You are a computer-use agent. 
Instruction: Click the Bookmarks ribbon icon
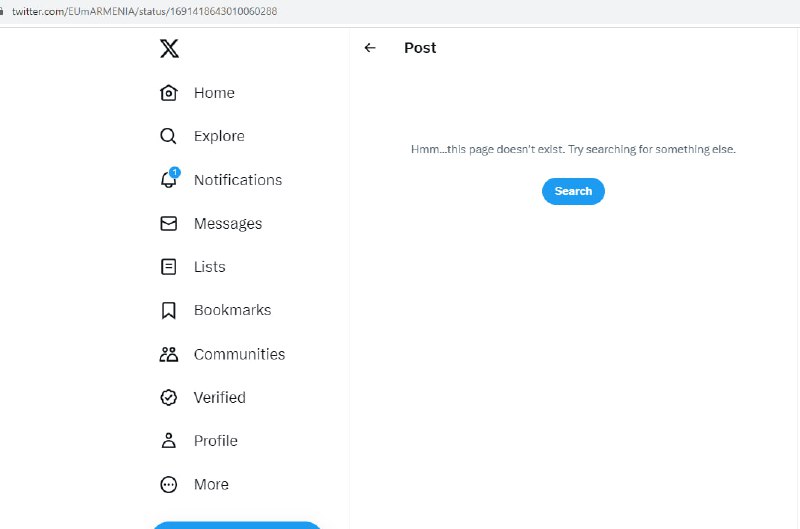coord(168,310)
